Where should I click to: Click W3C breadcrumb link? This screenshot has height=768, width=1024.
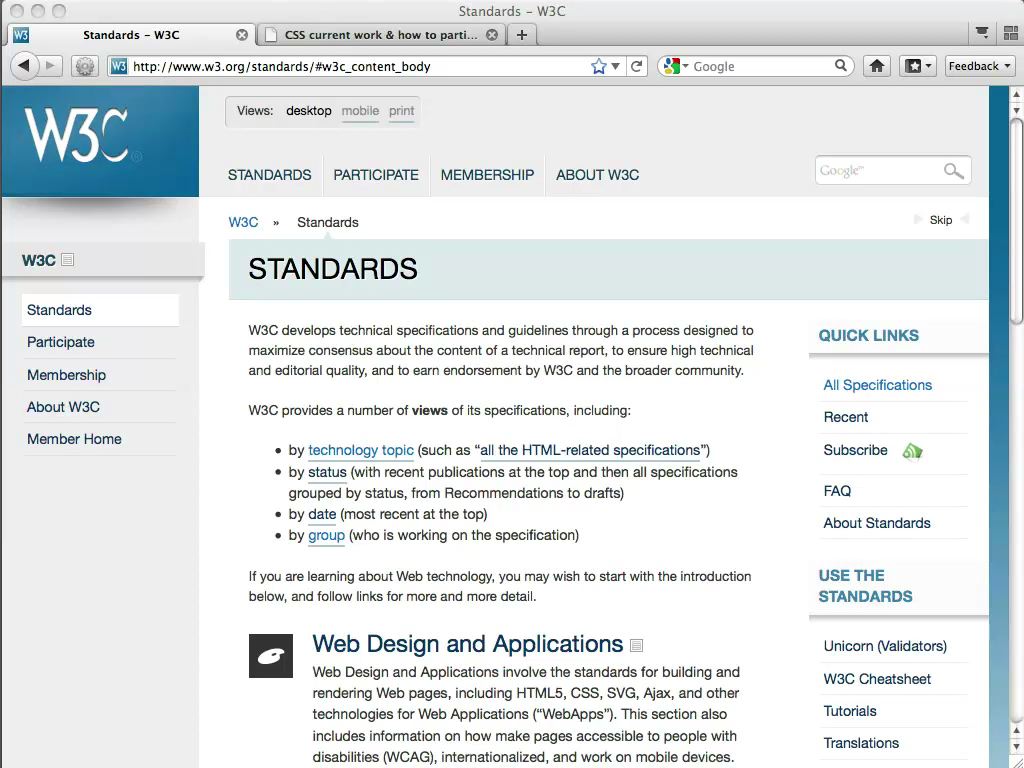[243, 222]
